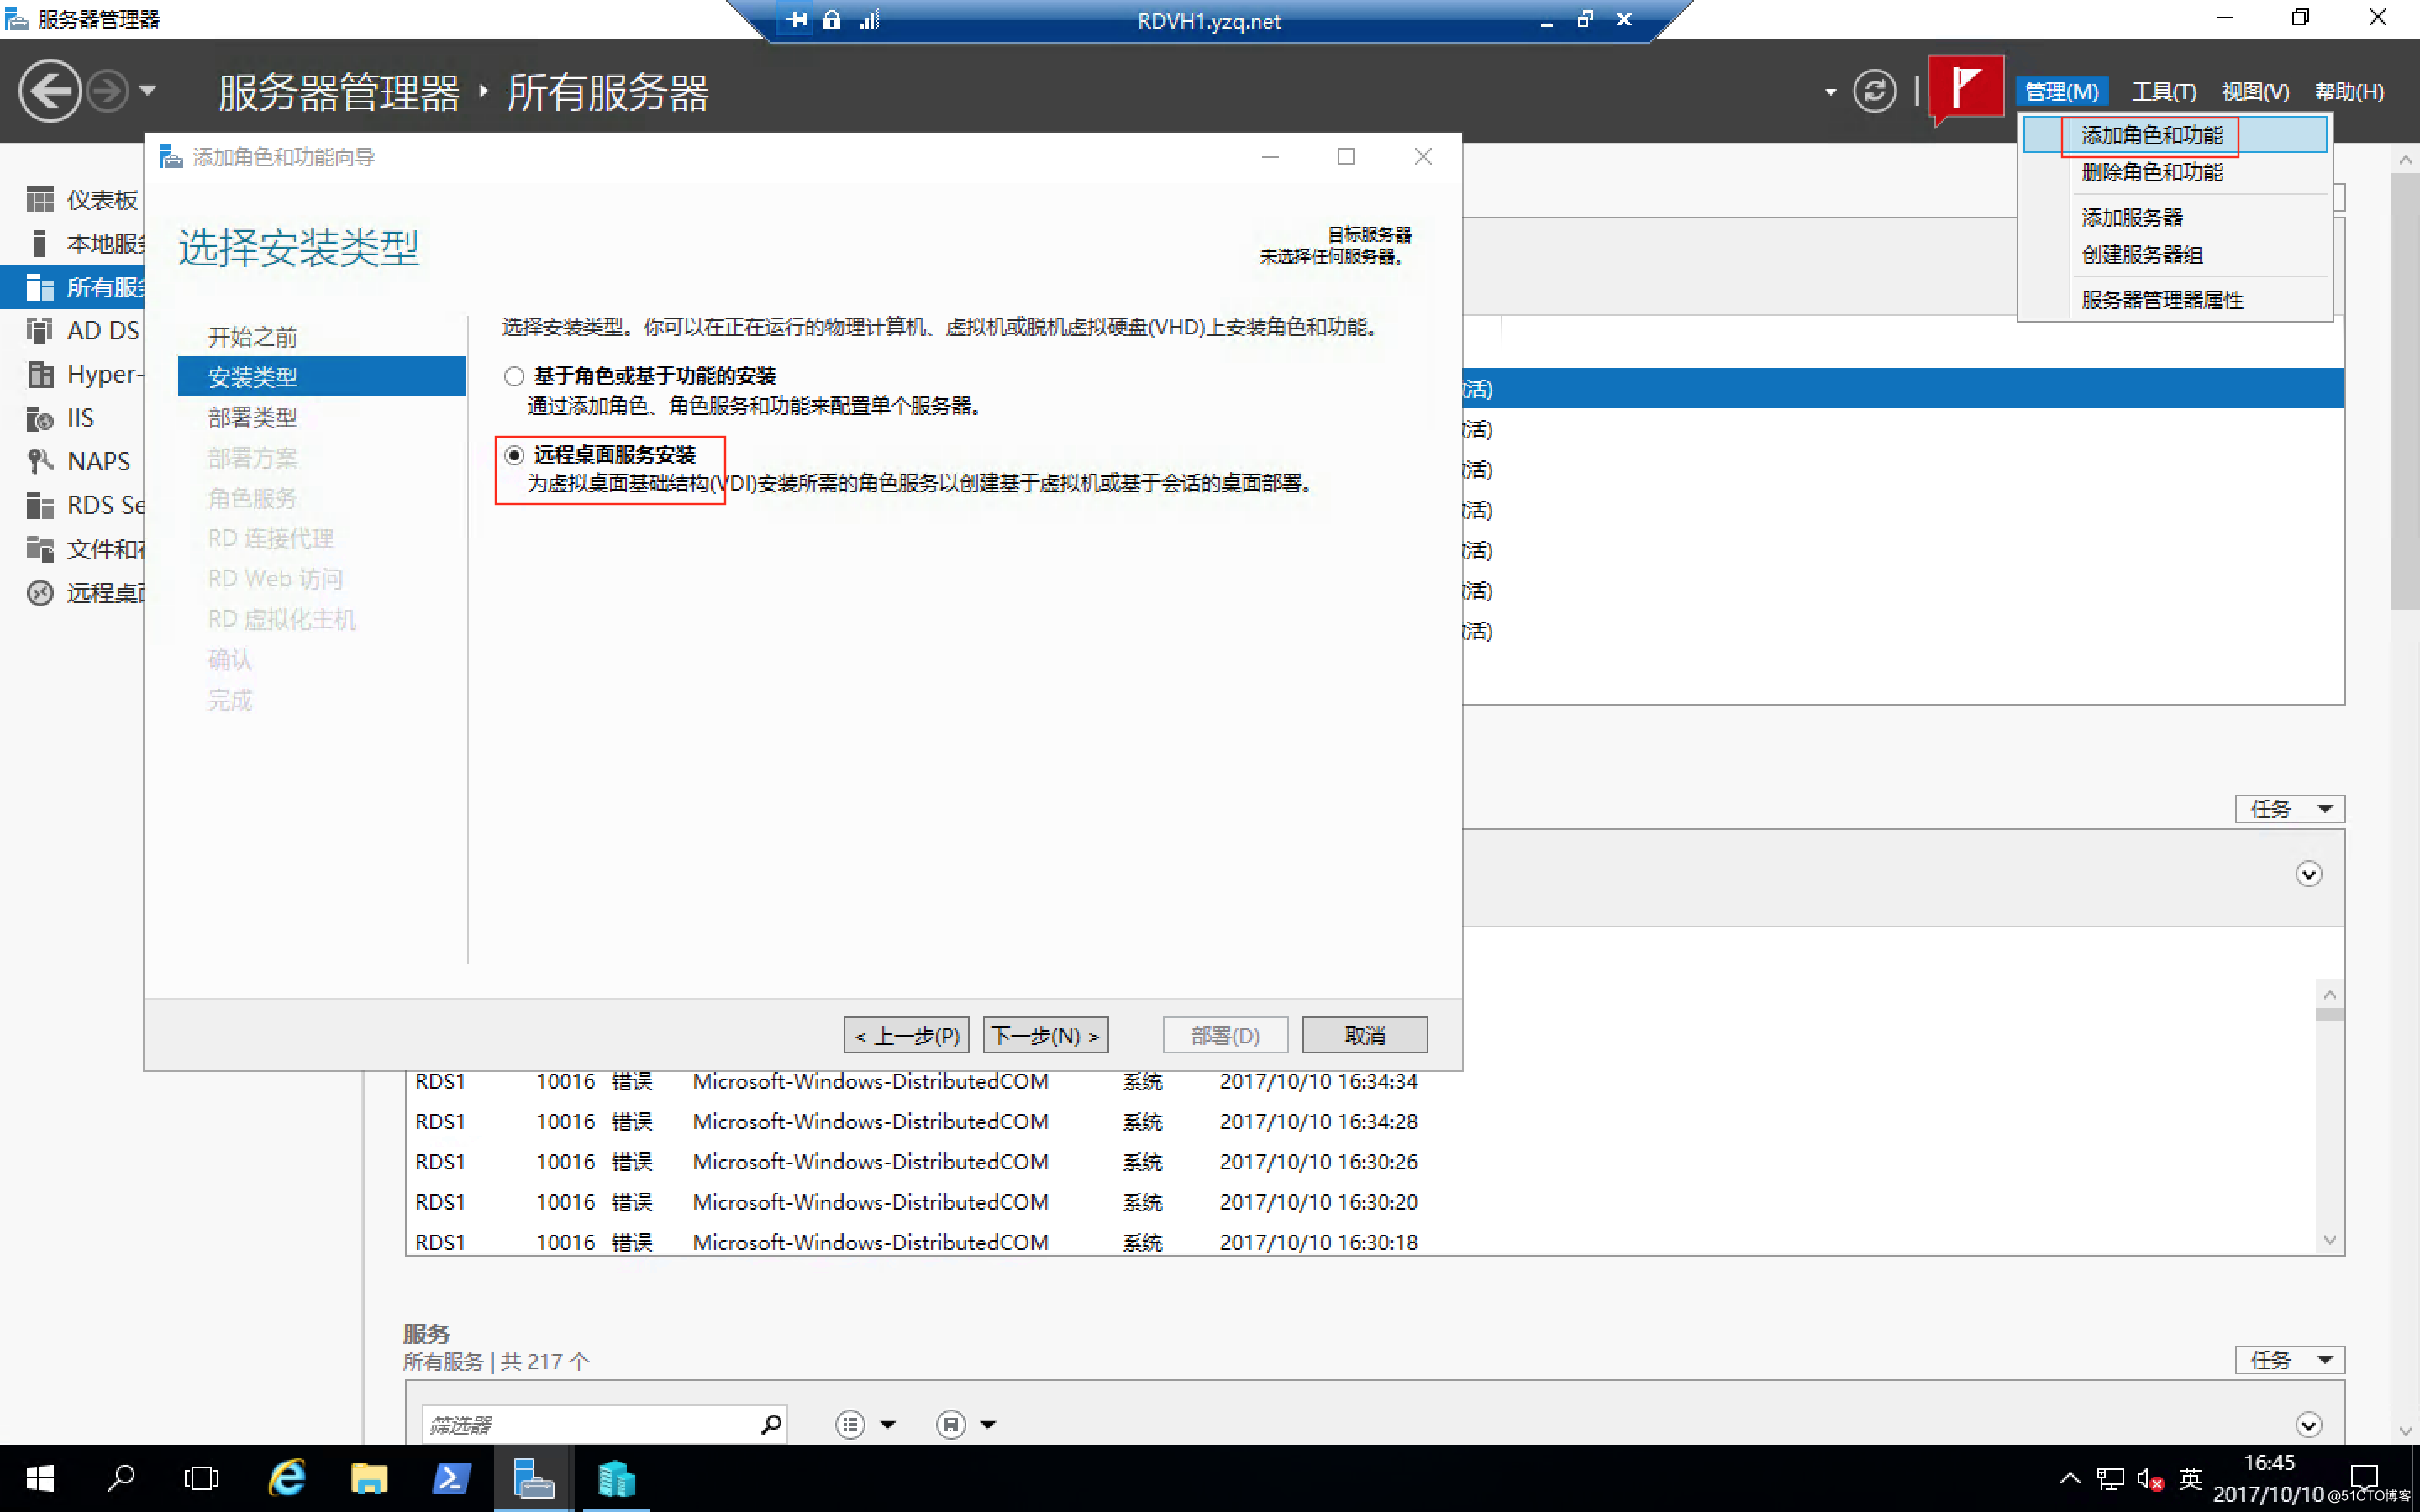Image resolution: width=2420 pixels, height=1512 pixels.
Task: Click the signal strength icon on RDP bar
Action: 869,19
